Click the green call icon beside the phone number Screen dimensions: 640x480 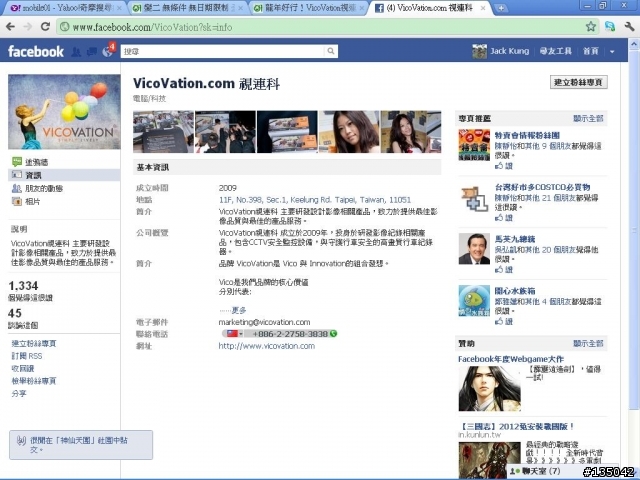[x=333, y=334]
